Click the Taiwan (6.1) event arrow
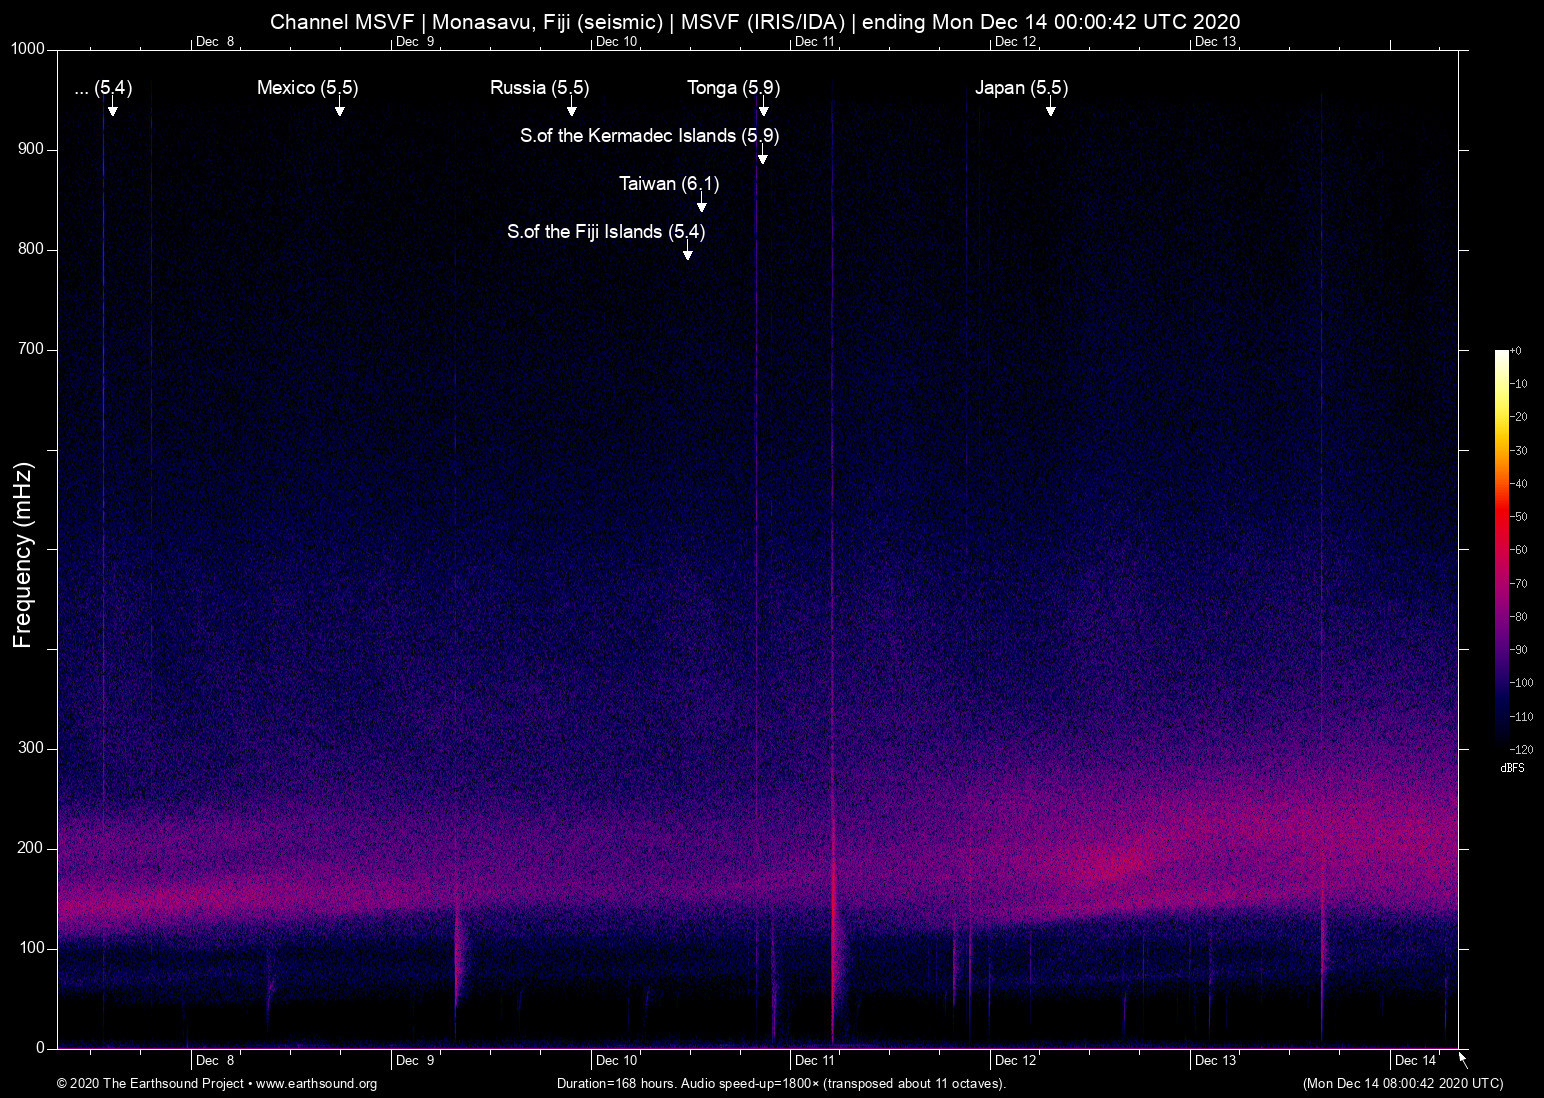1544x1098 pixels. point(701,207)
